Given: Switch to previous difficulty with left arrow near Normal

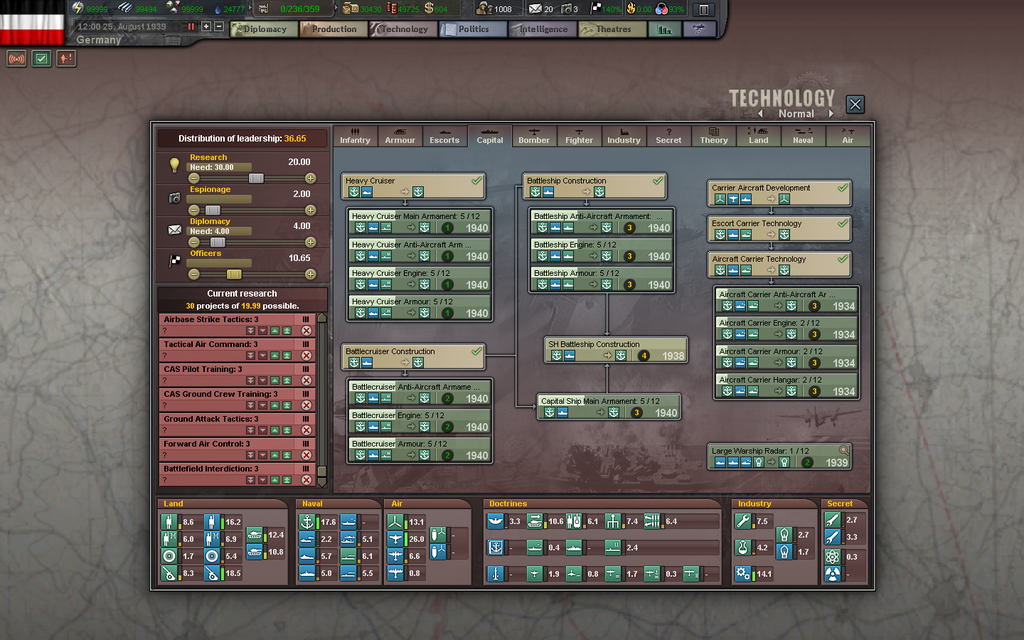Looking at the screenshot, I should 760,114.
